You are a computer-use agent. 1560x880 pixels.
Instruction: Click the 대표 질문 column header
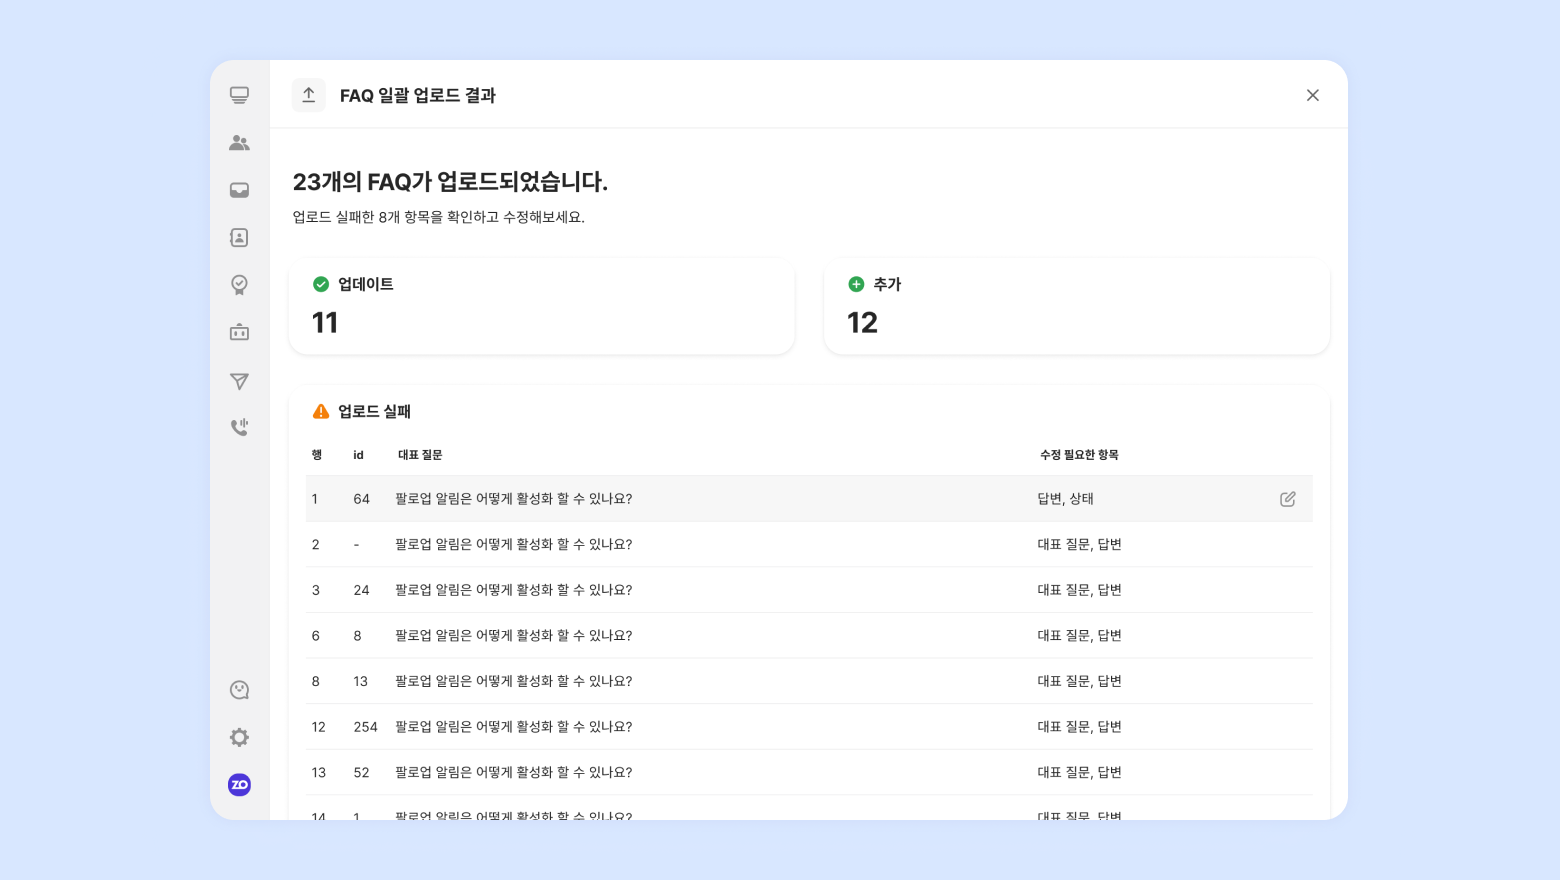coord(420,455)
